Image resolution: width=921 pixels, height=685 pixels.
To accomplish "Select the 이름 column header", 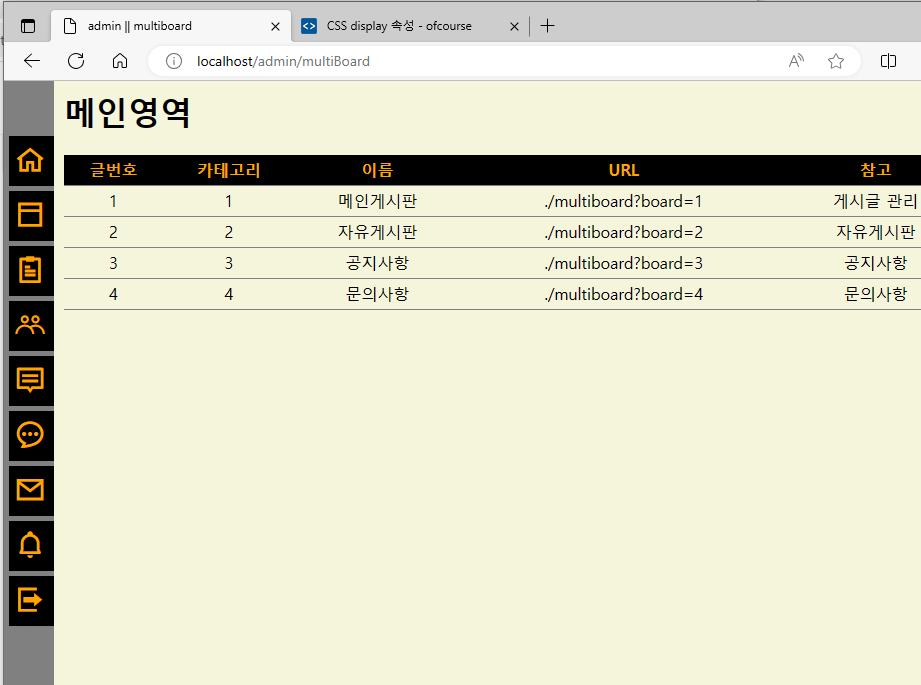I will (377, 170).
